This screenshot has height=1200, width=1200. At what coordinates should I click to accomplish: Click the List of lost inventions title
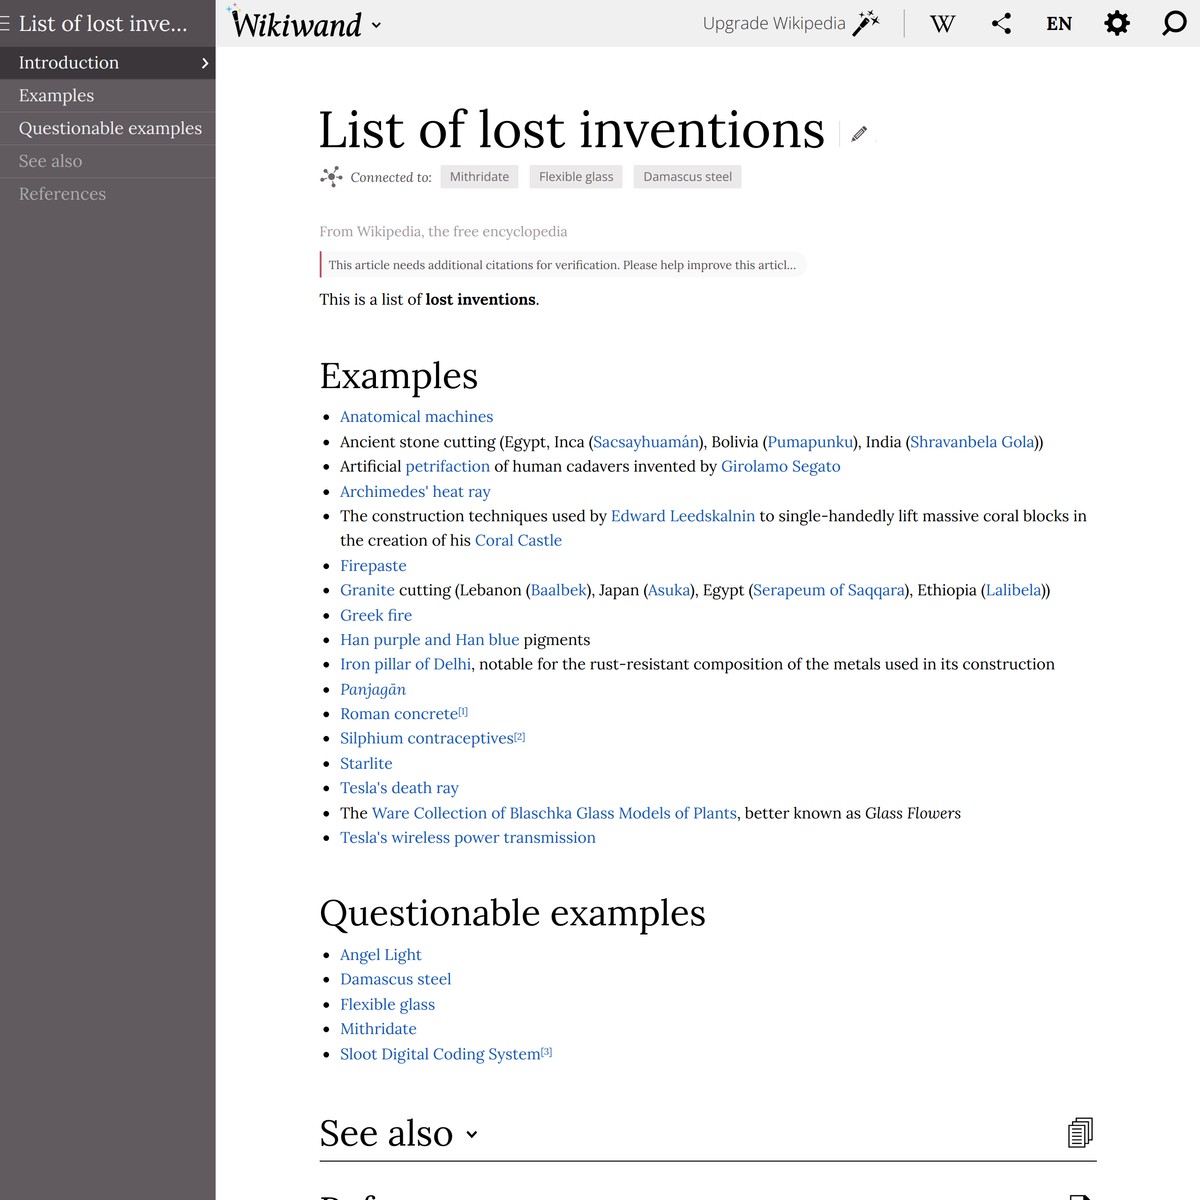(x=572, y=131)
